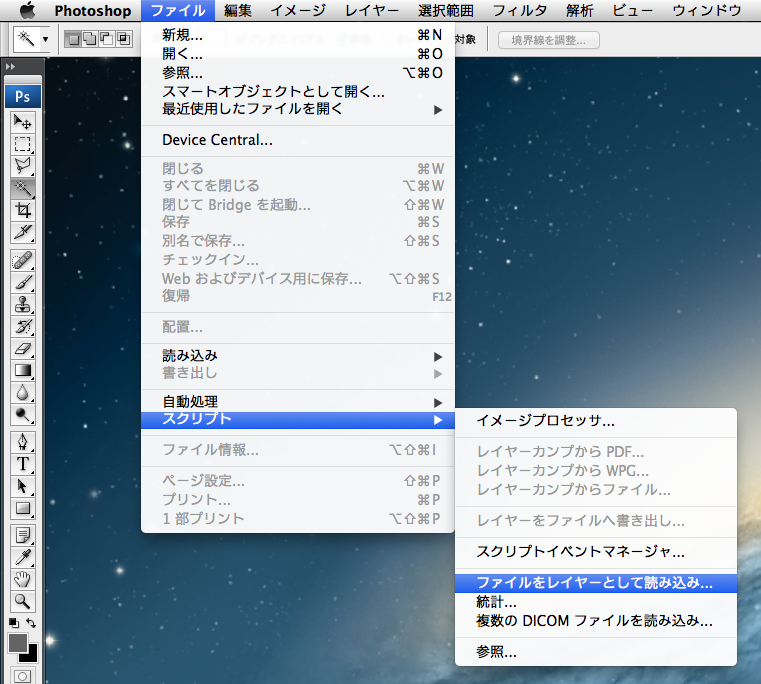Open the 解析 menu

coord(579,11)
